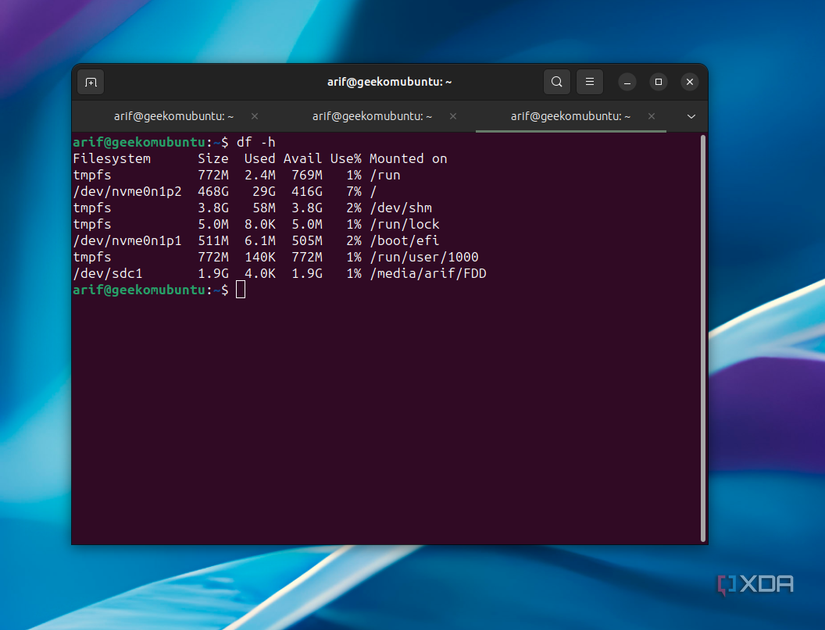Open a new terminal tab
Image resolution: width=825 pixels, height=630 pixels.
[x=91, y=82]
